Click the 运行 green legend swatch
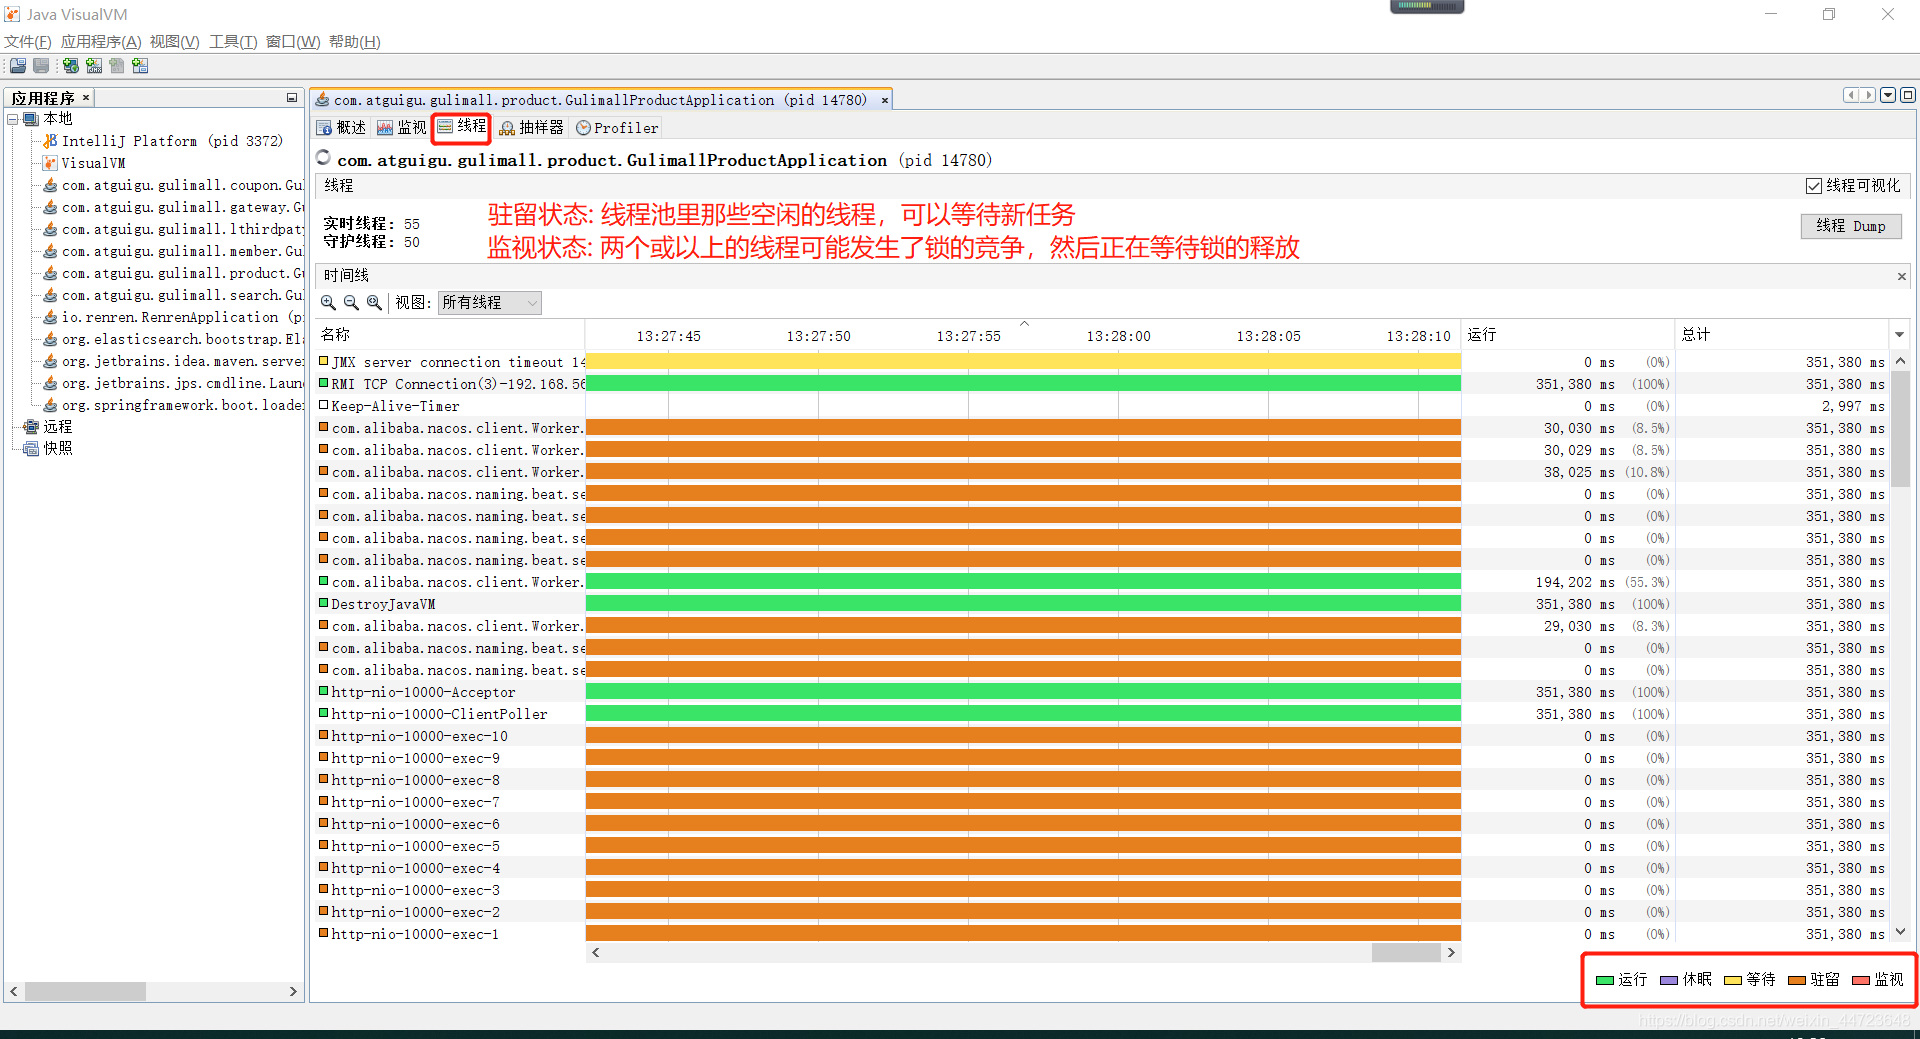This screenshot has width=1920, height=1039. 1605,980
